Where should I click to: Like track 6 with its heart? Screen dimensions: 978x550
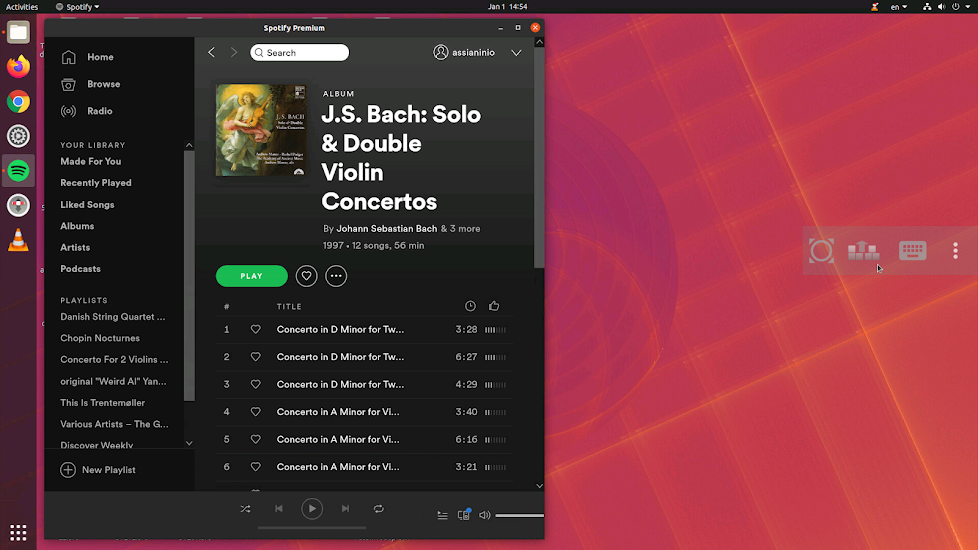(255, 466)
